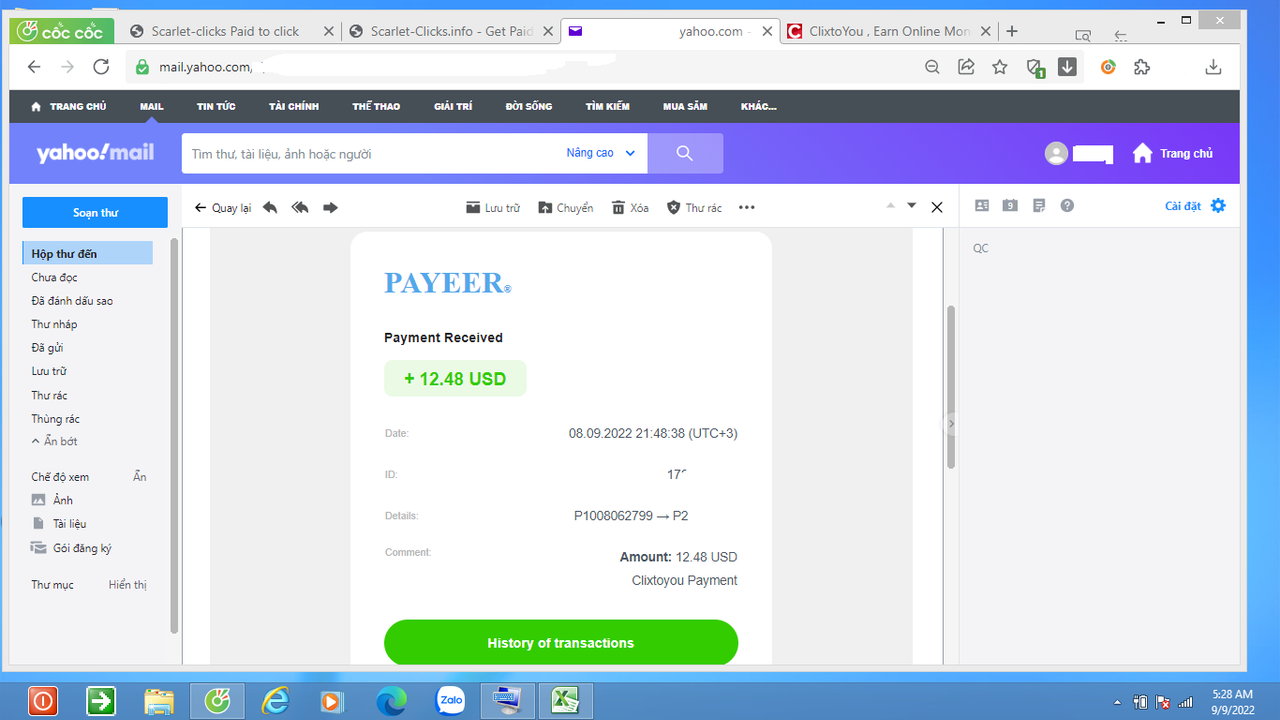This screenshot has height=720, width=1280.
Task: Click the Soạn thư compose button
Action: coord(95,212)
